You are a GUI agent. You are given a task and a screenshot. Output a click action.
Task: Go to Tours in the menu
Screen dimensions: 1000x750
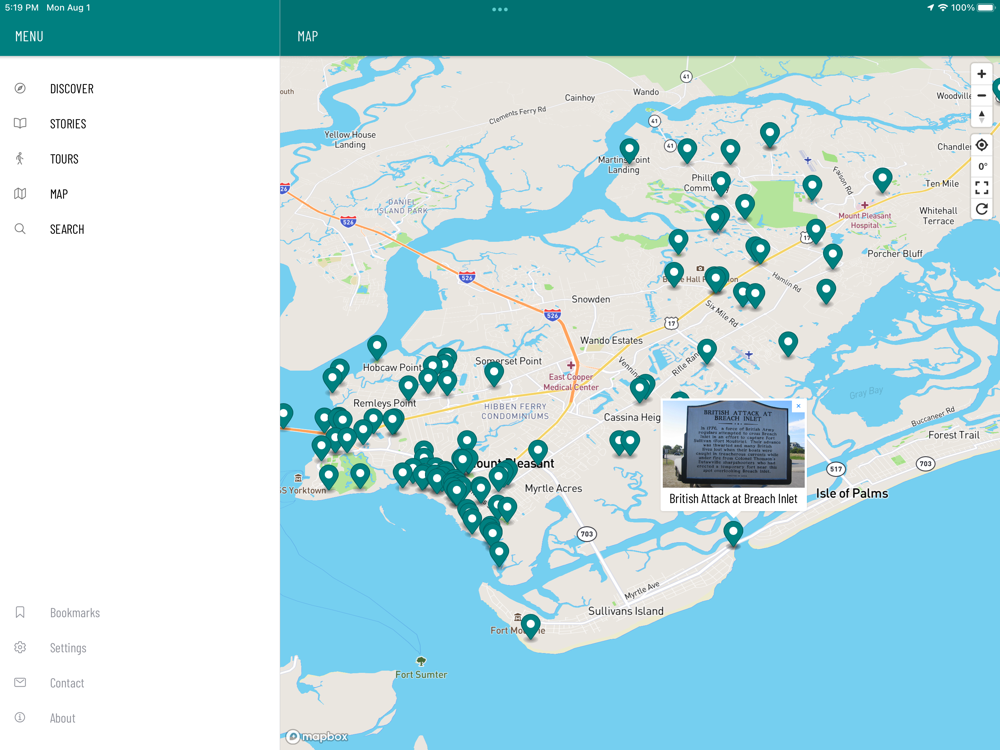140,159
